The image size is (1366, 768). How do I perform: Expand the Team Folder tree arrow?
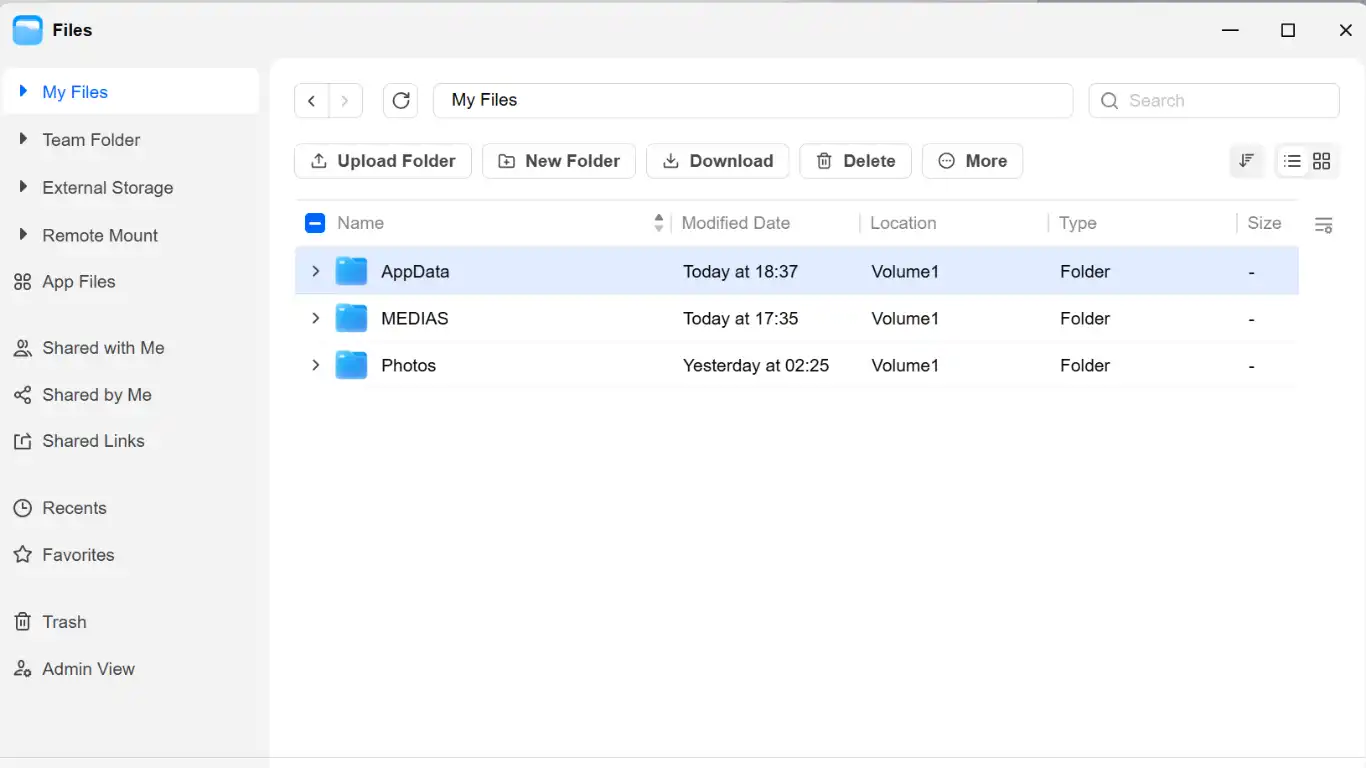pos(23,139)
